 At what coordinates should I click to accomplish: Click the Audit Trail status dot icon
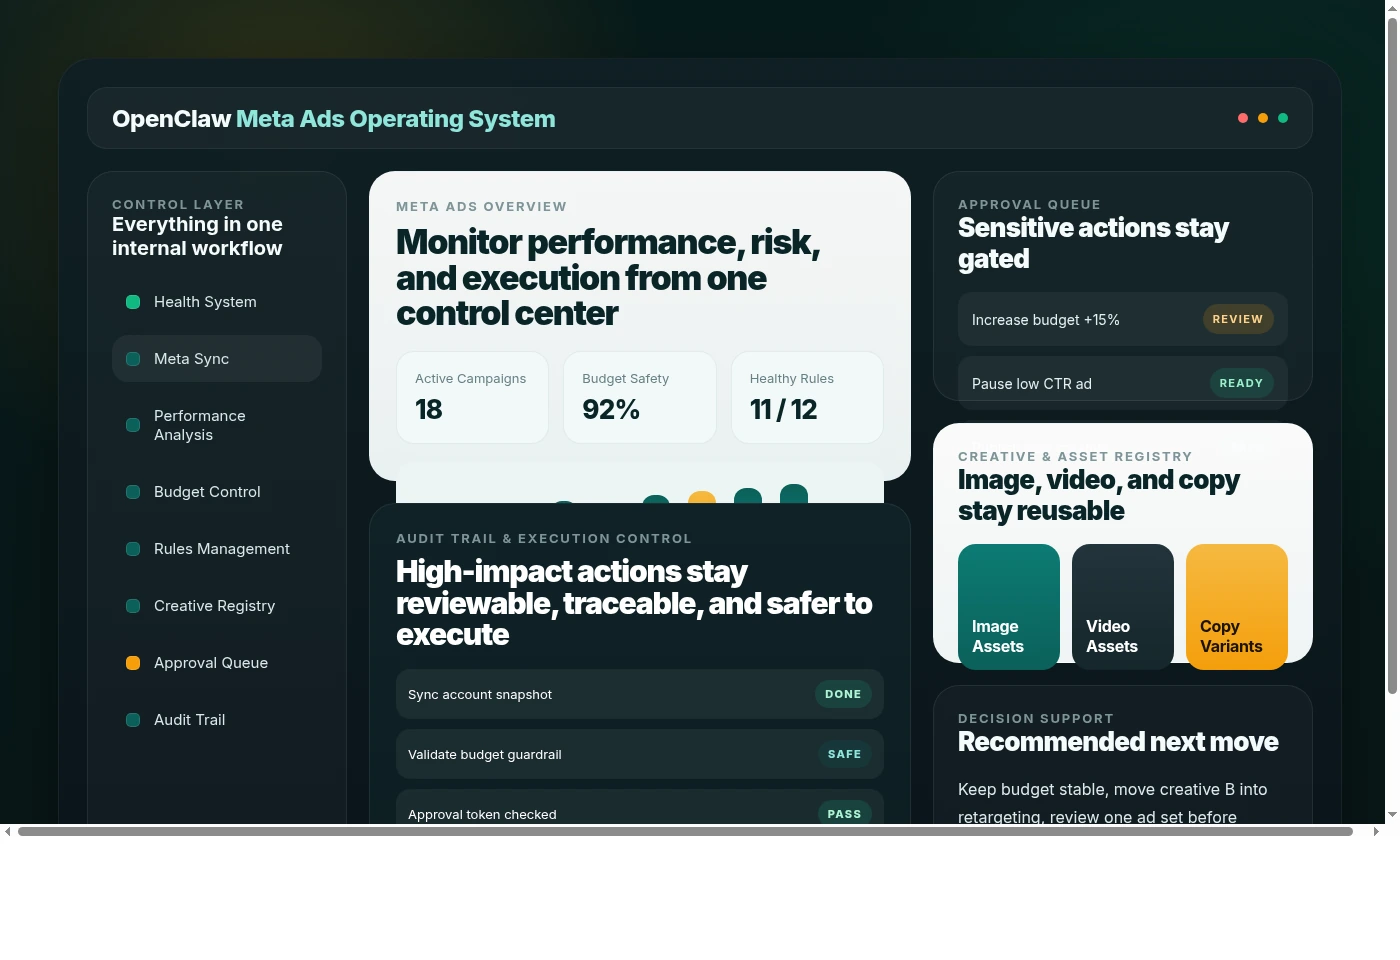133,720
